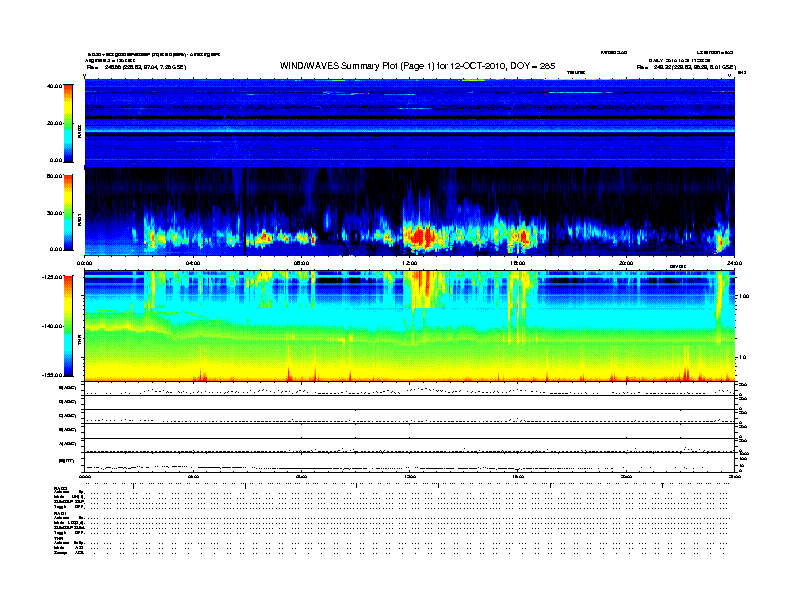Click the 16:00 tick label under RAD1 panel
Image resolution: width=792 pixels, height=612 pixels.
pyautogui.click(x=518, y=263)
